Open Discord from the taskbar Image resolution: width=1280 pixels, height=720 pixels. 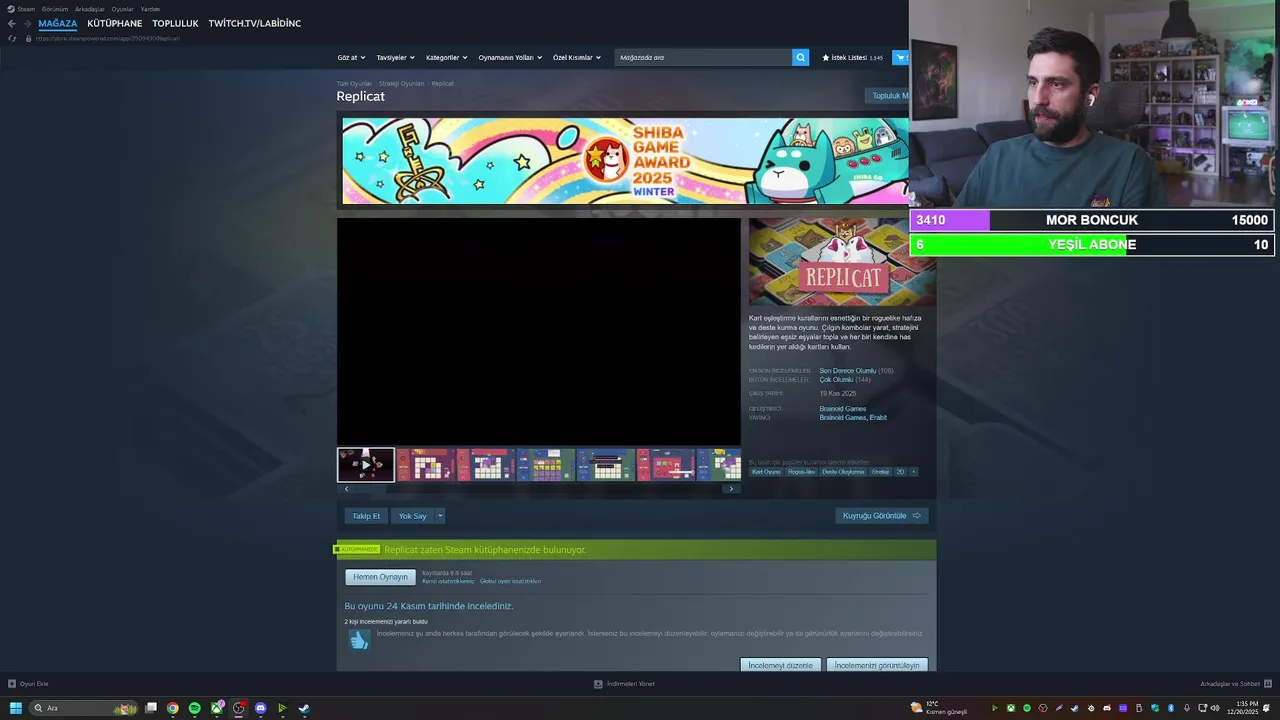[x=261, y=708]
